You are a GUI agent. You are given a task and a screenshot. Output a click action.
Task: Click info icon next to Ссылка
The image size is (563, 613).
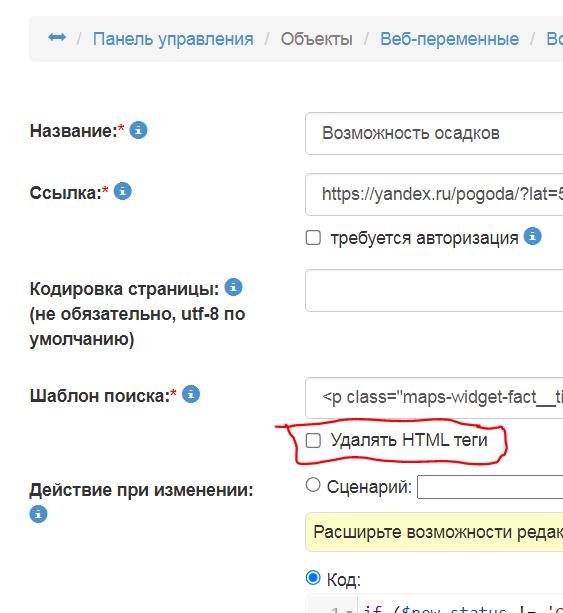point(123,192)
